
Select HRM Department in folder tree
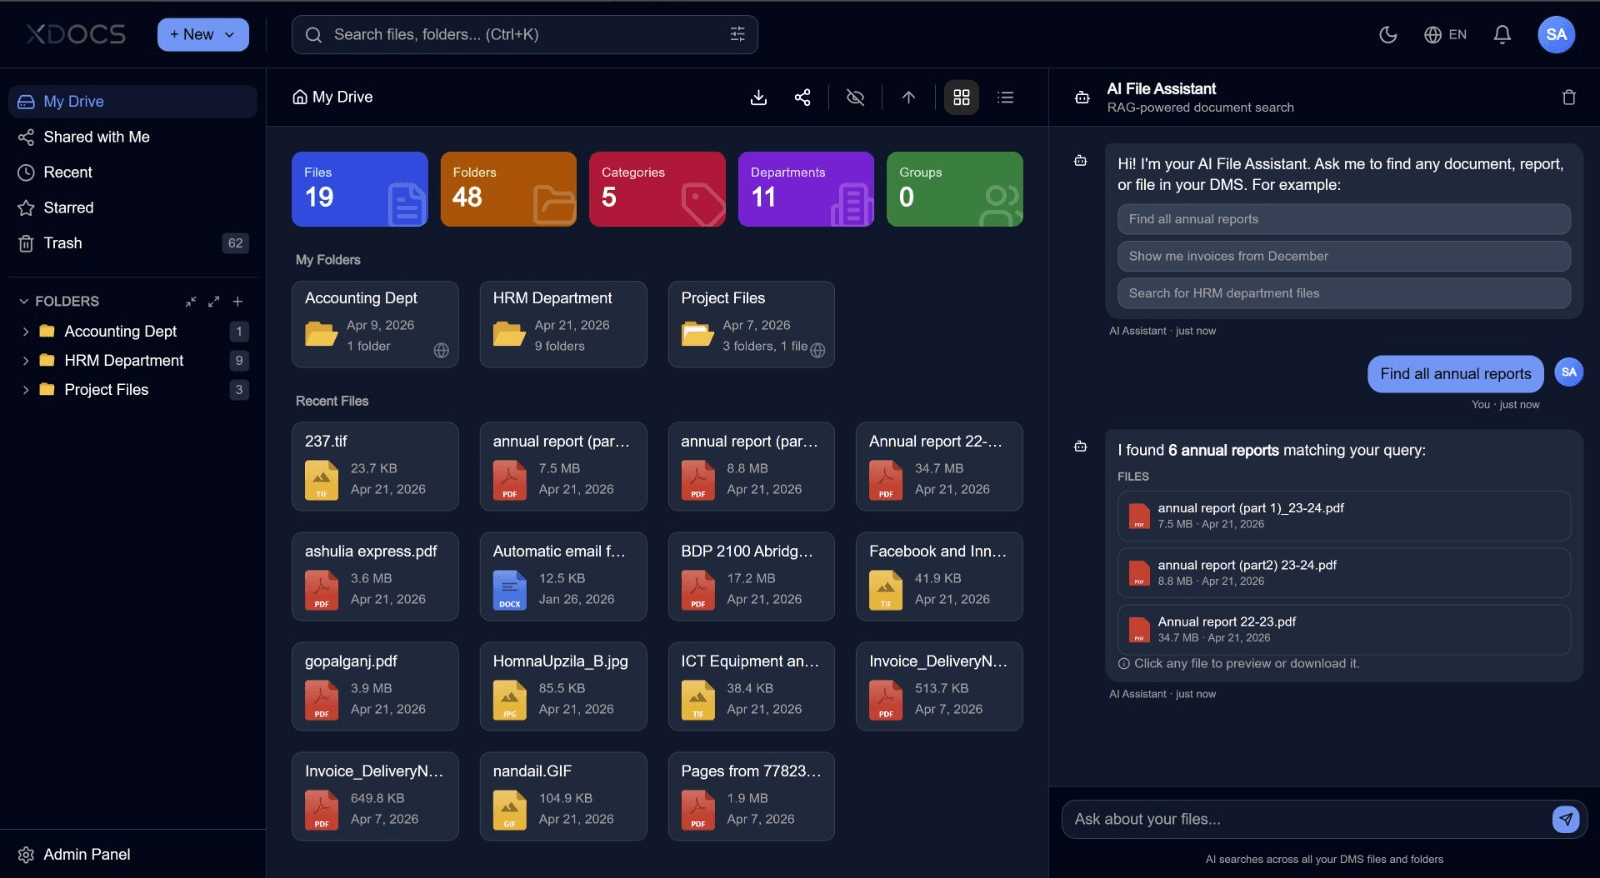click(124, 360)
